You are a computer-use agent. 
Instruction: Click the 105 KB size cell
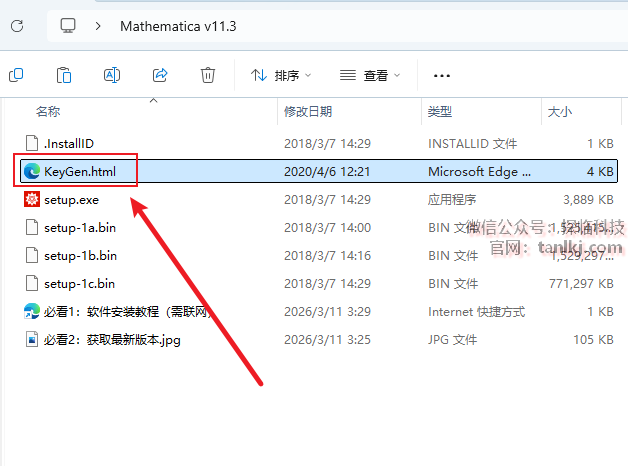(594, 339)
